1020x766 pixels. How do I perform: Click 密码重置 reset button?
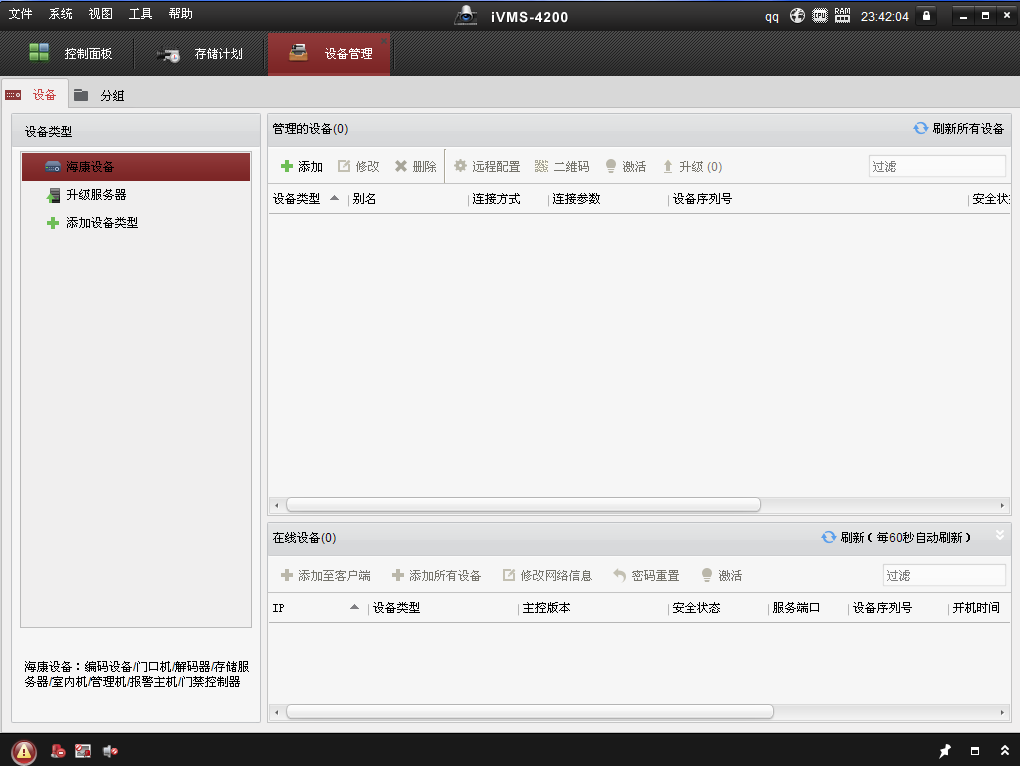pos(647,575)
